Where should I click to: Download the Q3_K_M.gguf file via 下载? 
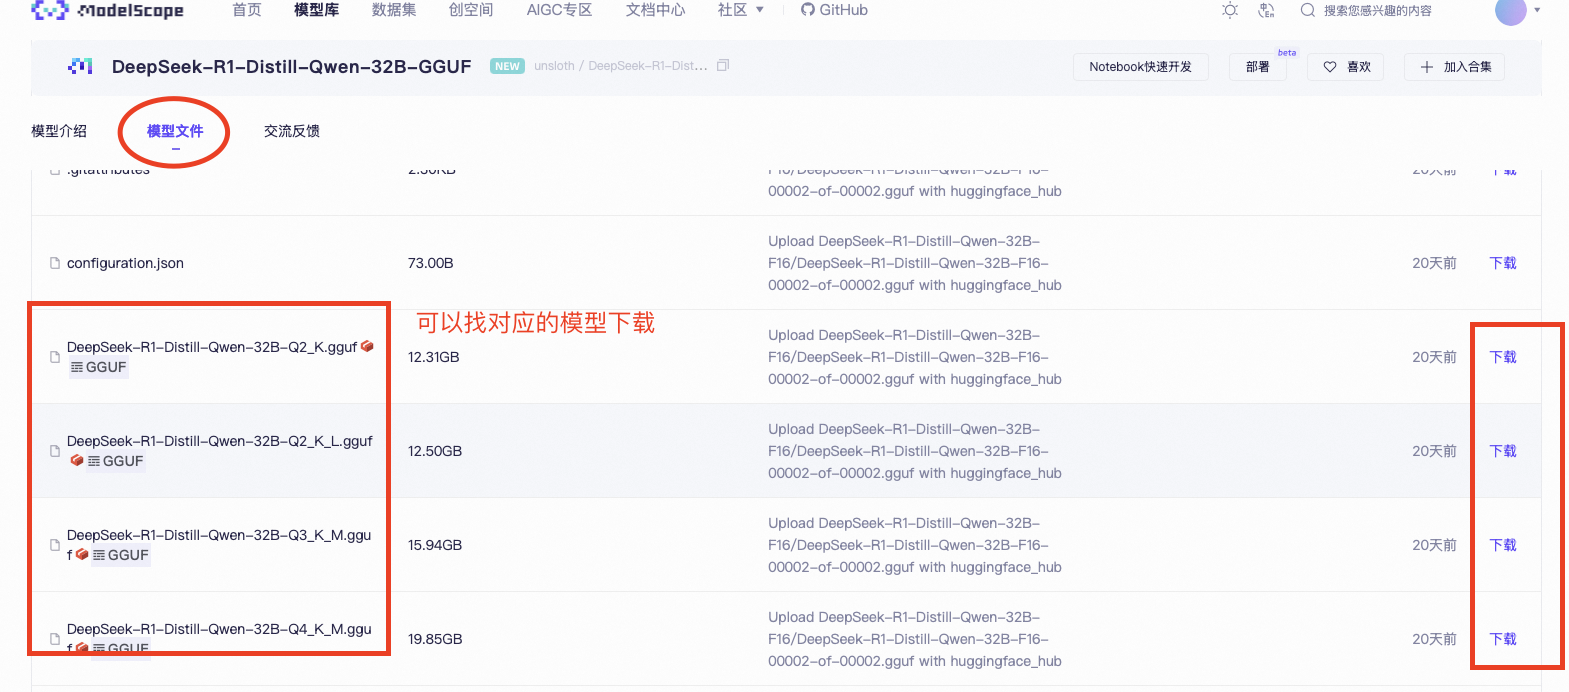point(1503,545)
